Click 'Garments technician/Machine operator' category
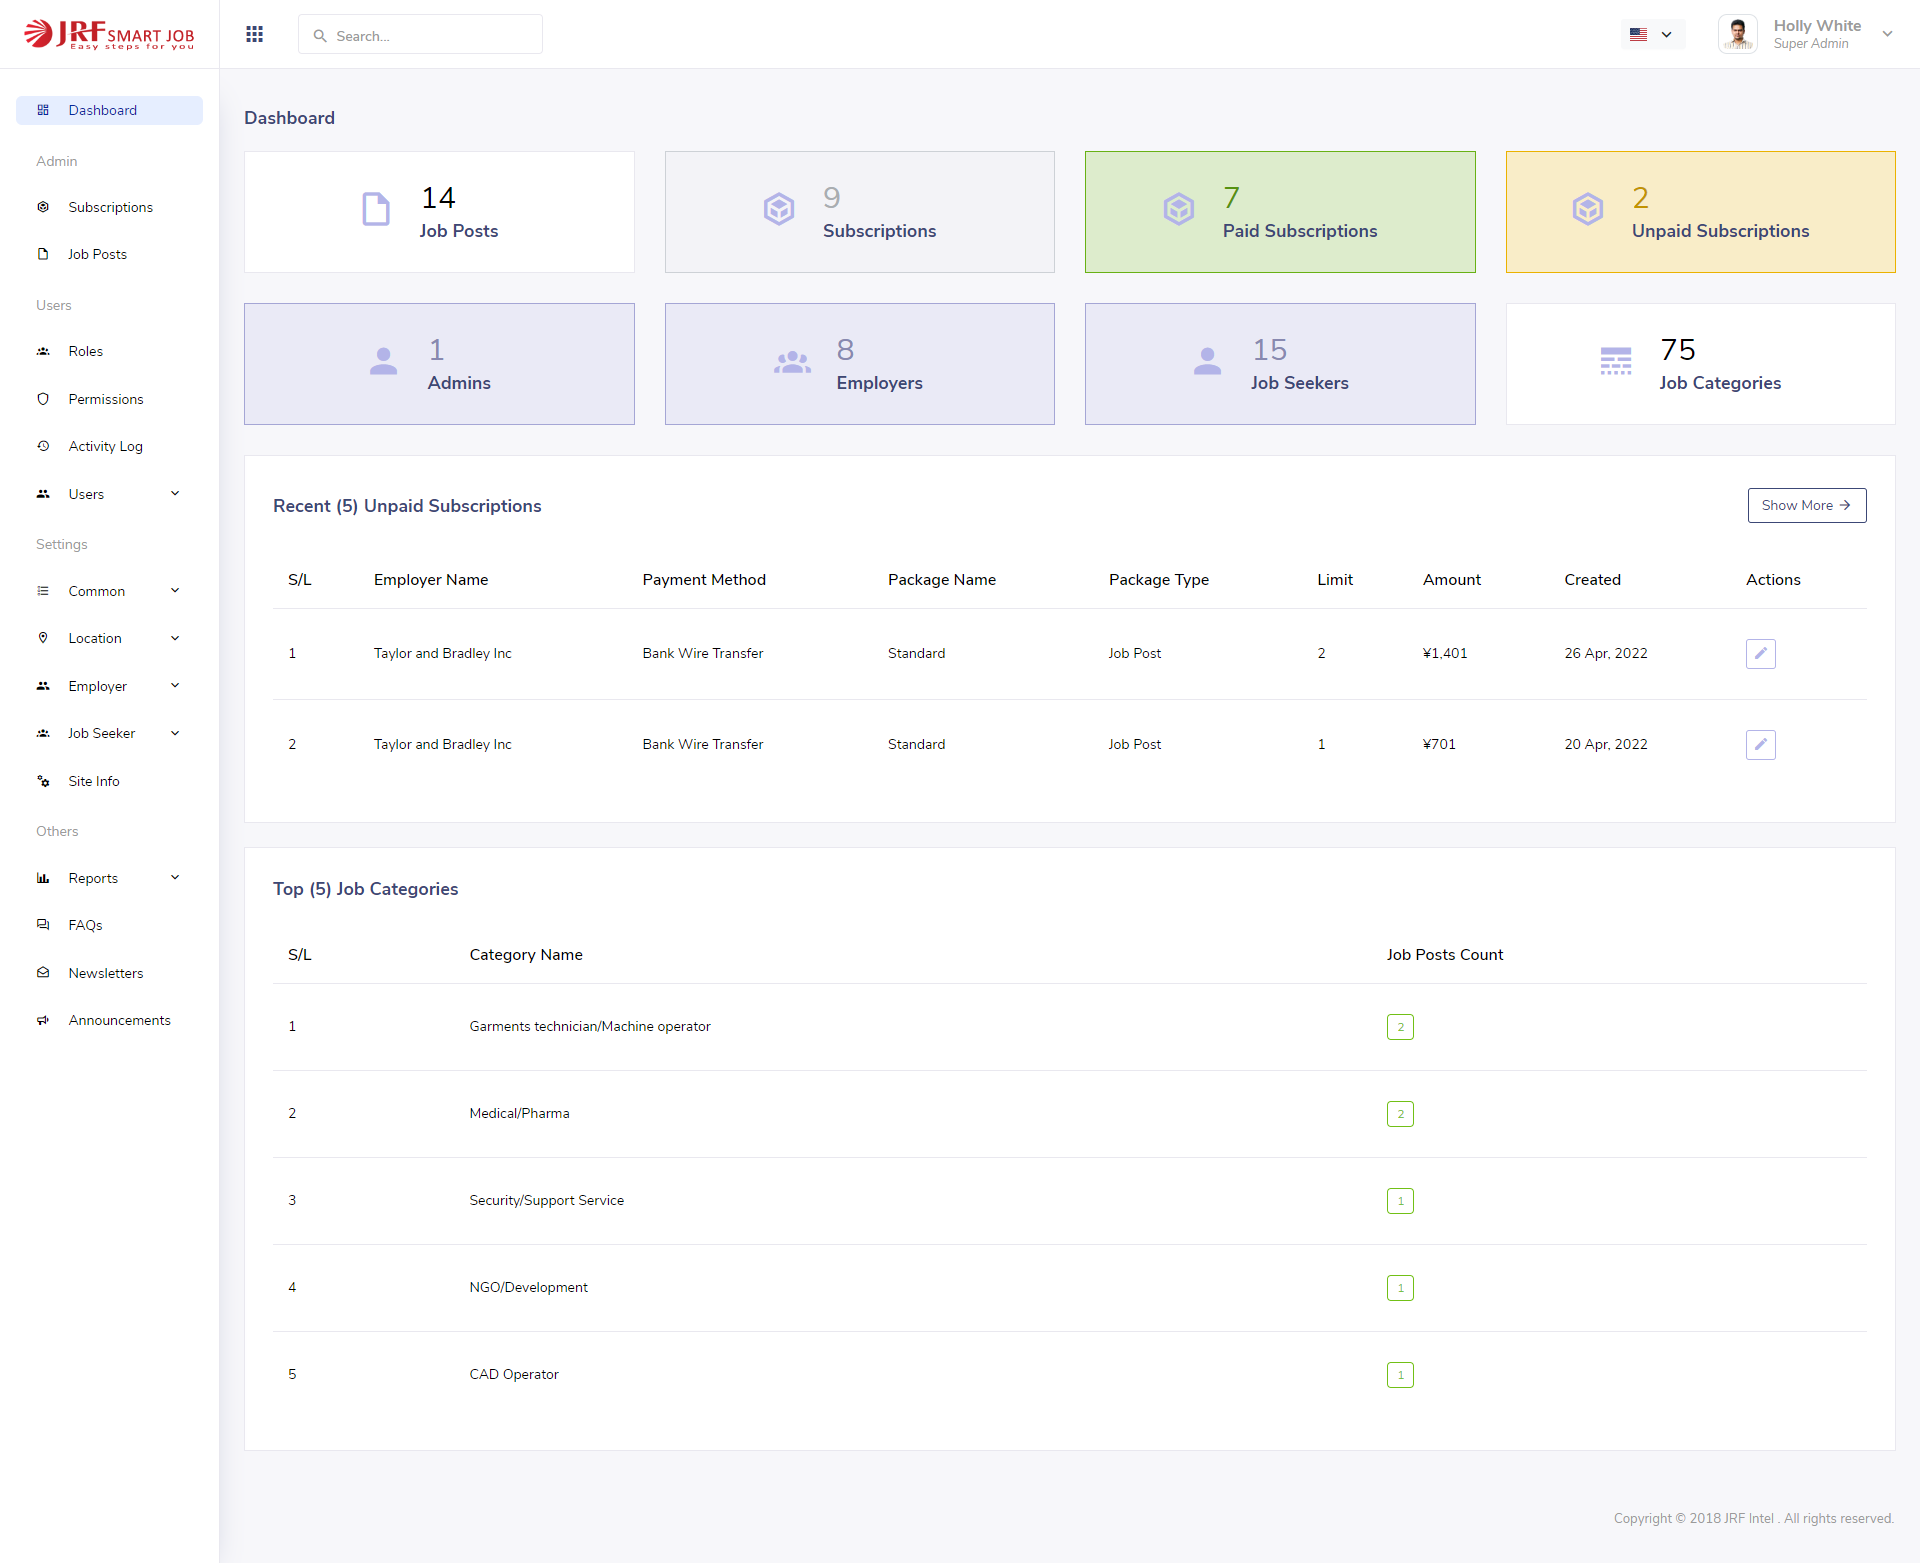The image size is (1920, 1563). tap(590, 1026)
